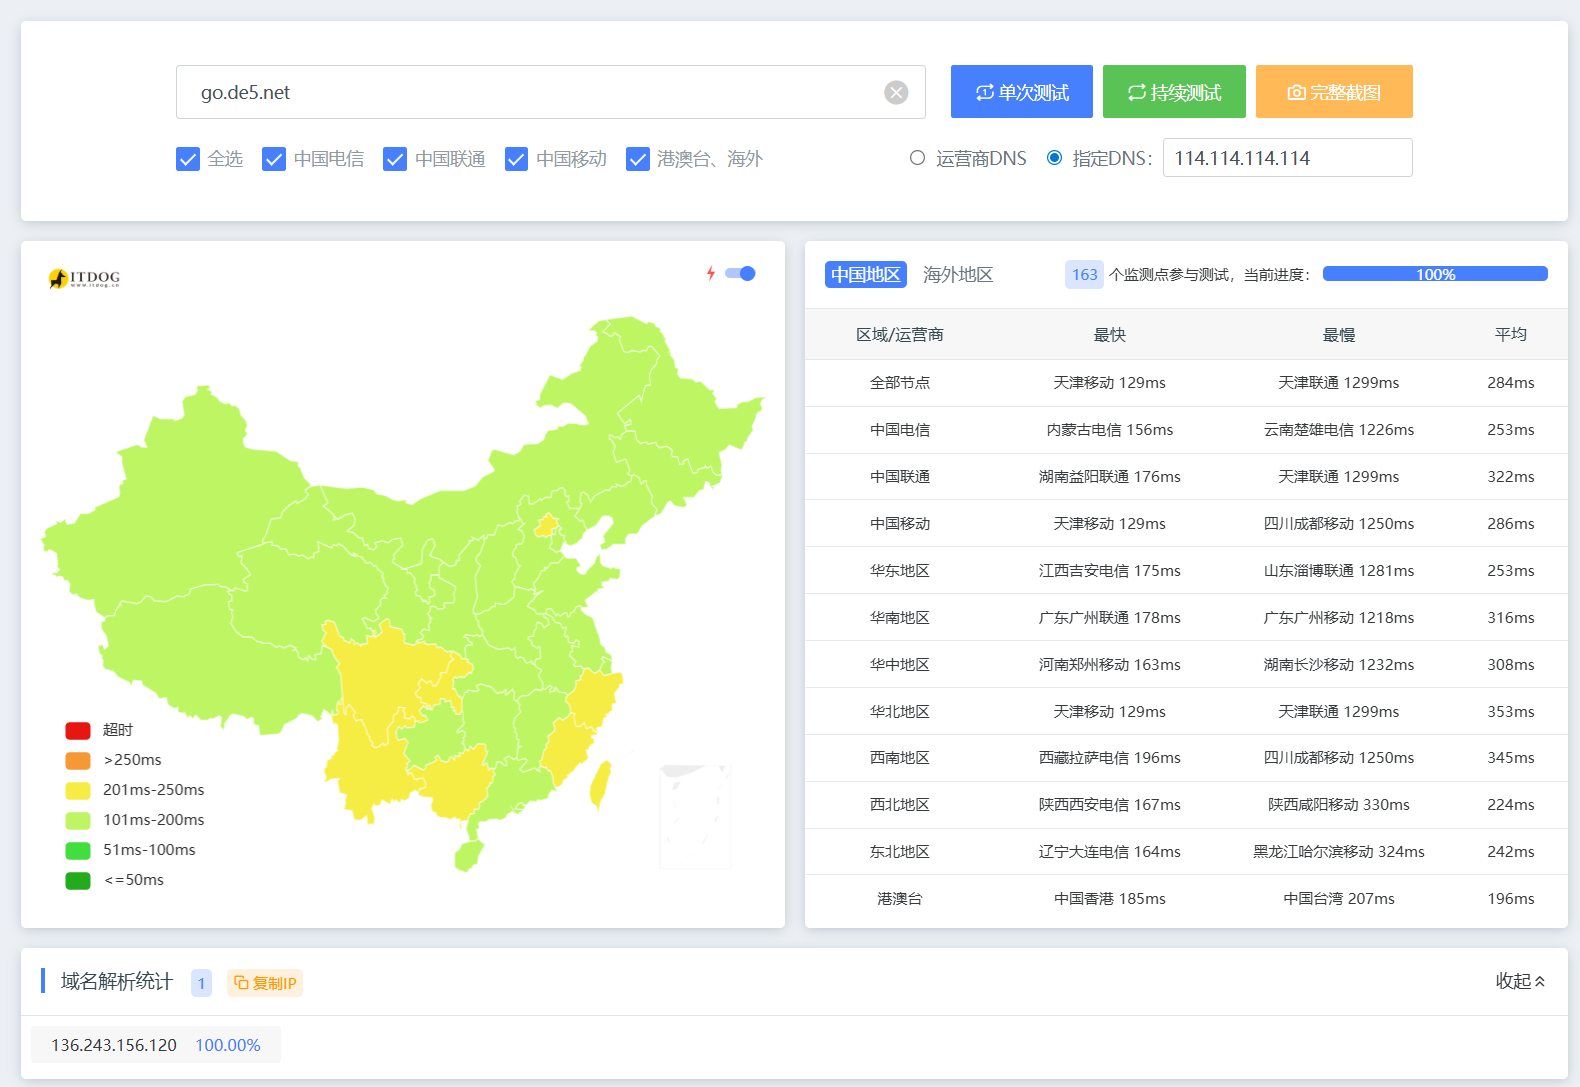The height and width of the screenshot is (1087, 1580).
Task: Click the count badge beside 域名解析统计
Action: point(201,983)
